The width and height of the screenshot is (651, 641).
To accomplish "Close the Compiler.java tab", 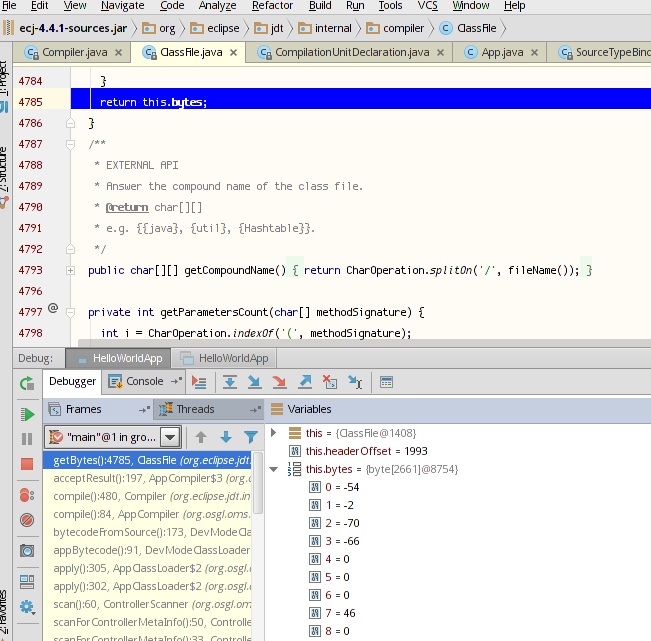I will point(118,53).
